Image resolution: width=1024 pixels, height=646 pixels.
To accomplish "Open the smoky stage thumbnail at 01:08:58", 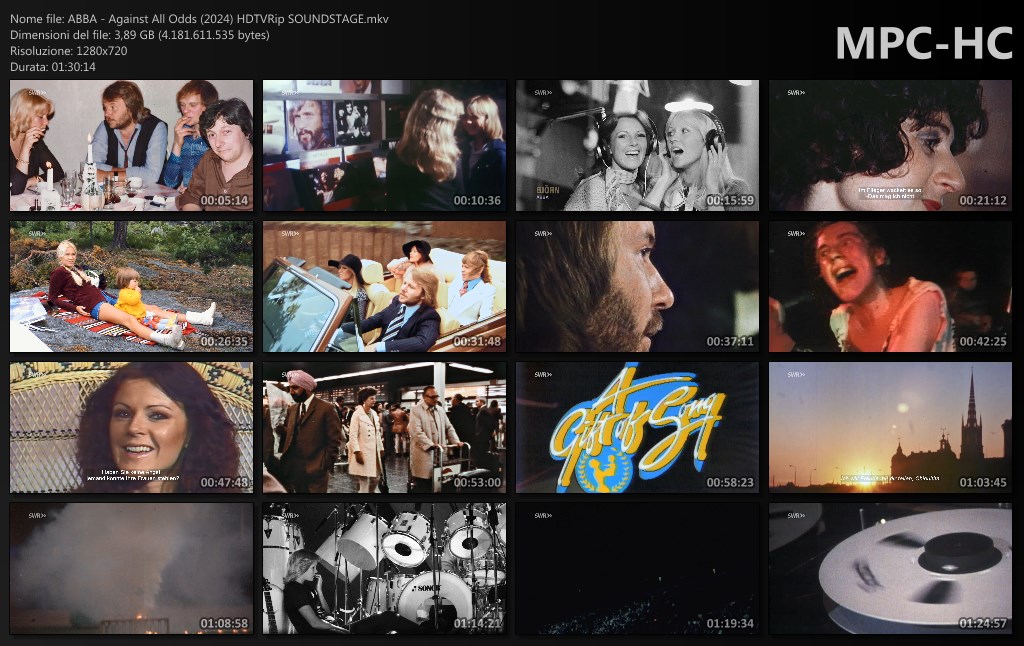I will click(x=132, y=569).
